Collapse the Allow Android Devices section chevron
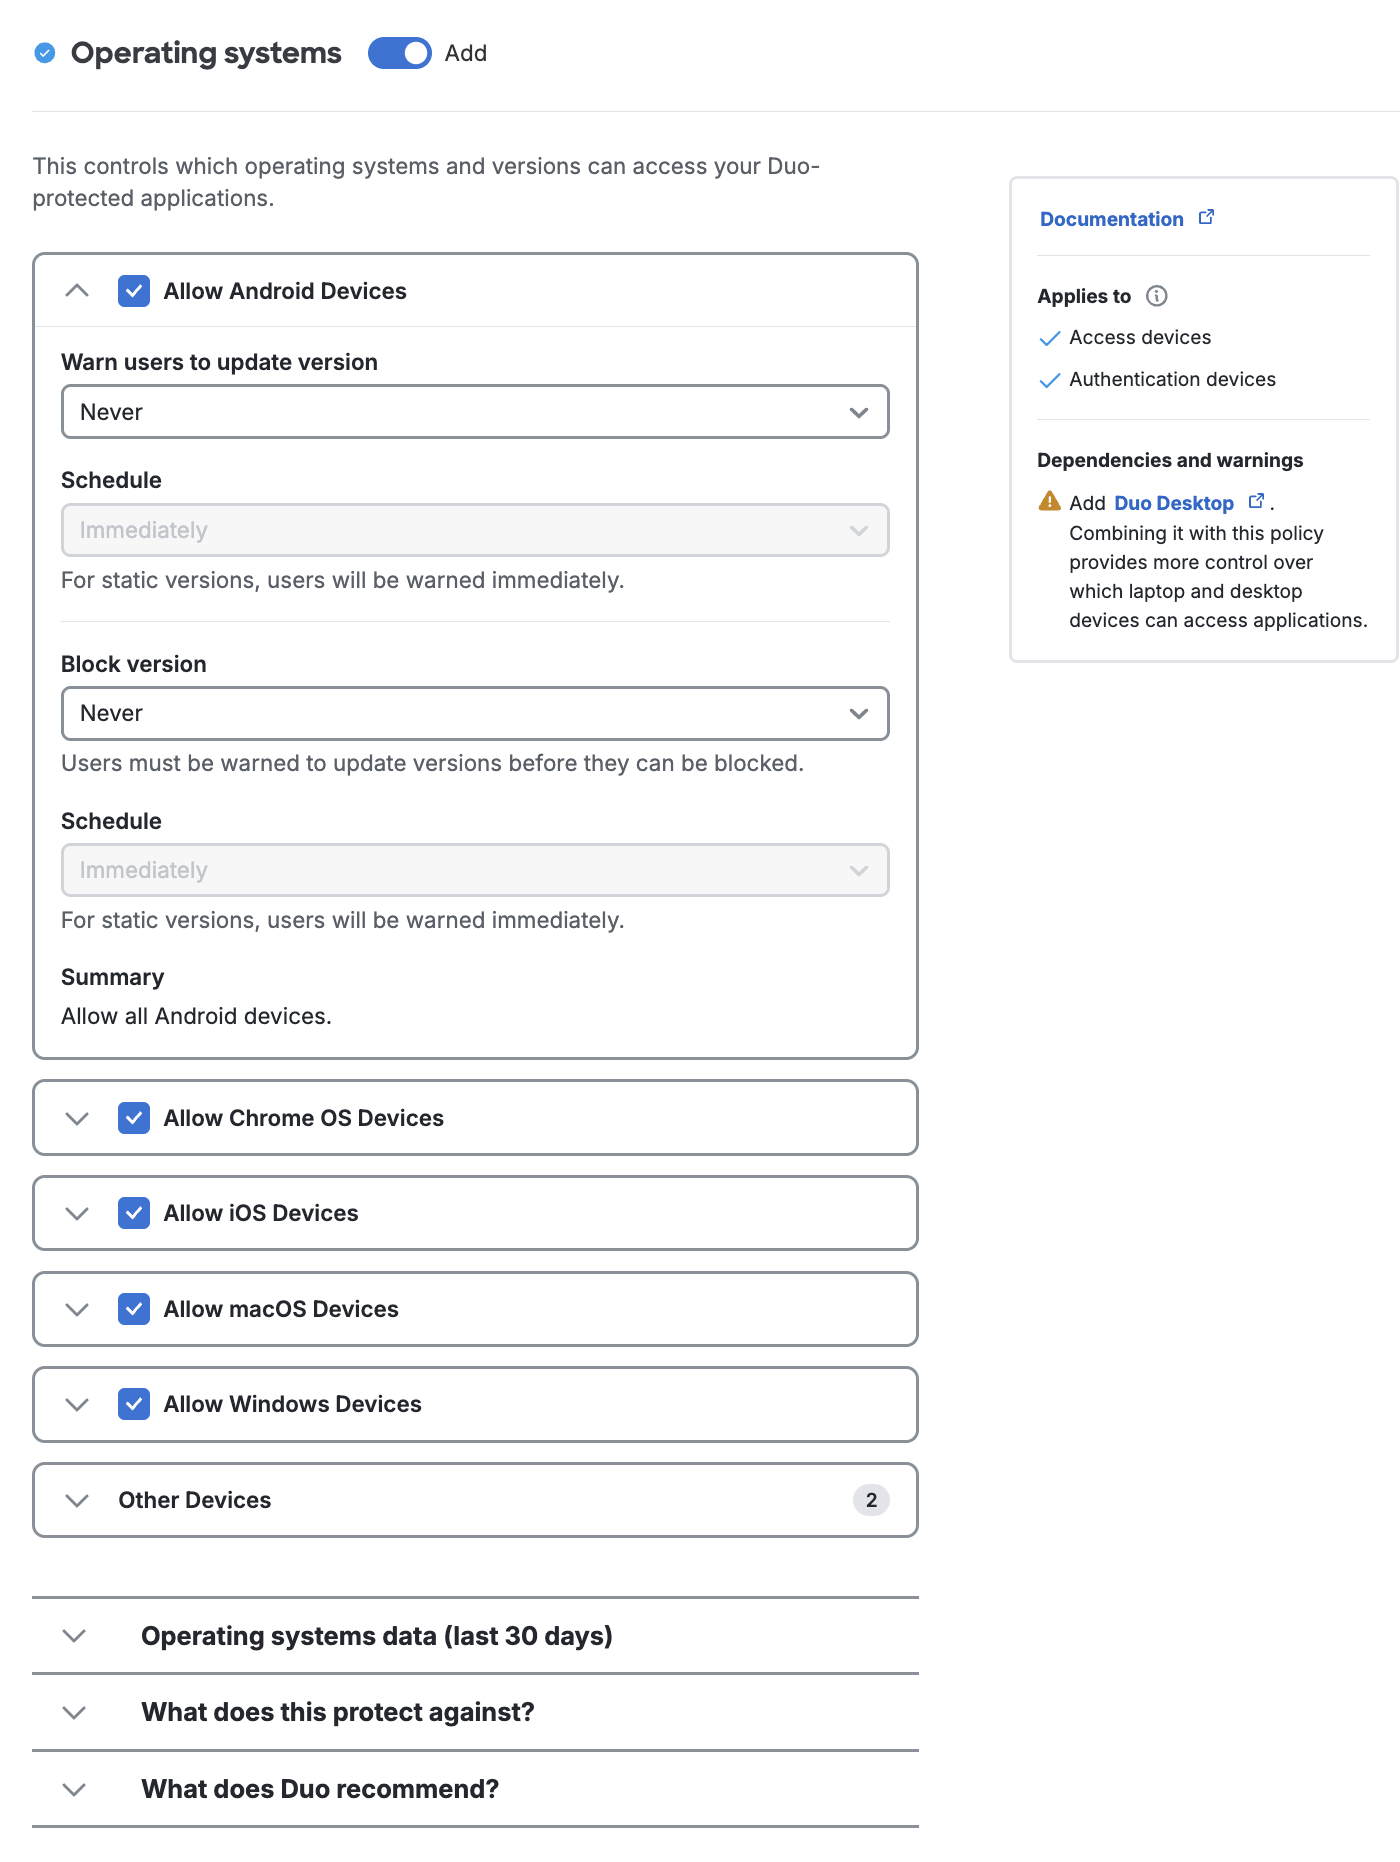Image resolution: width=1400 pixels, height=1862 pixels. [x=77, y=291]
